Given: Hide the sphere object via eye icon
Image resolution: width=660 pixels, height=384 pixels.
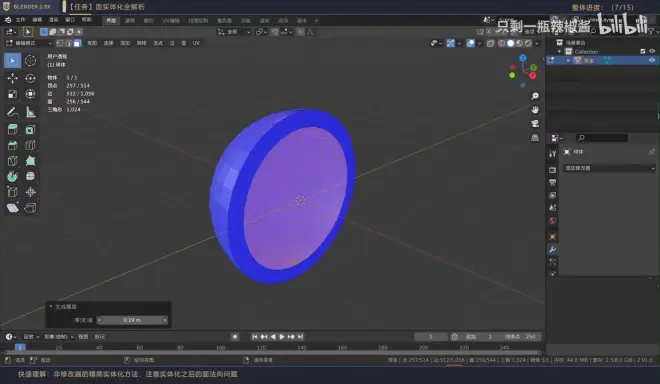Looking at the screenshot, I should 652,60.
